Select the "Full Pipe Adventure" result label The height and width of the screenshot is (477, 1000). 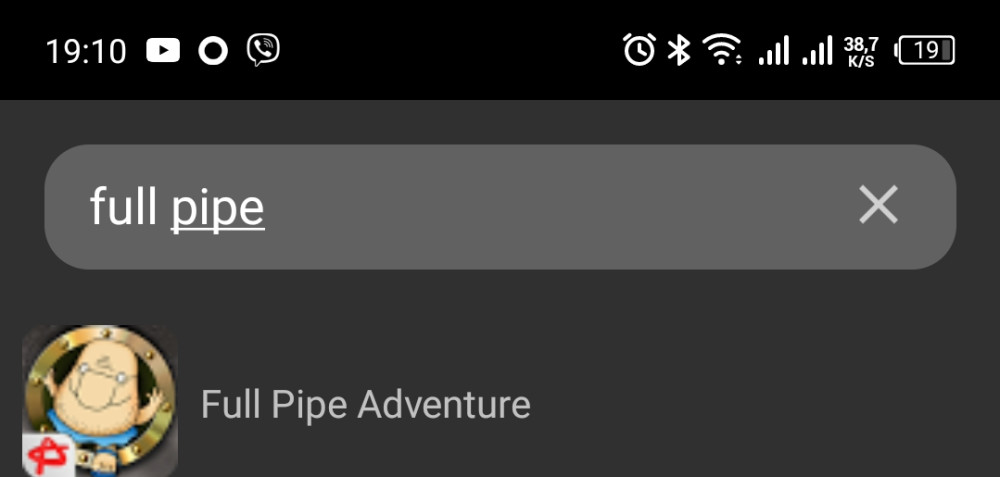tap(365, 405)
